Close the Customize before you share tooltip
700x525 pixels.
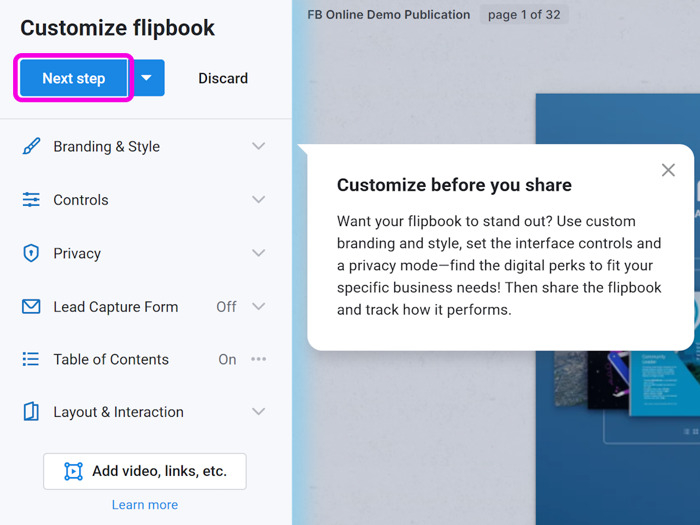(668, 170)
